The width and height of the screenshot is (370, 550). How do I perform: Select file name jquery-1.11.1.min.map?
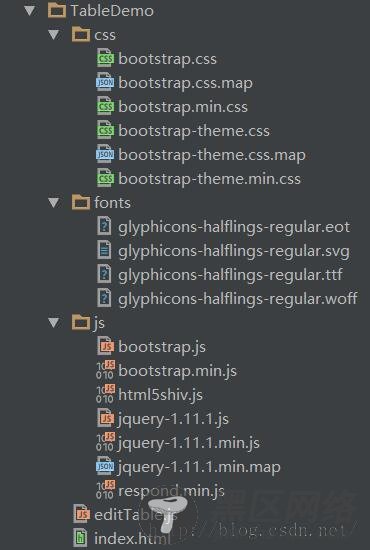click(199, 467)
